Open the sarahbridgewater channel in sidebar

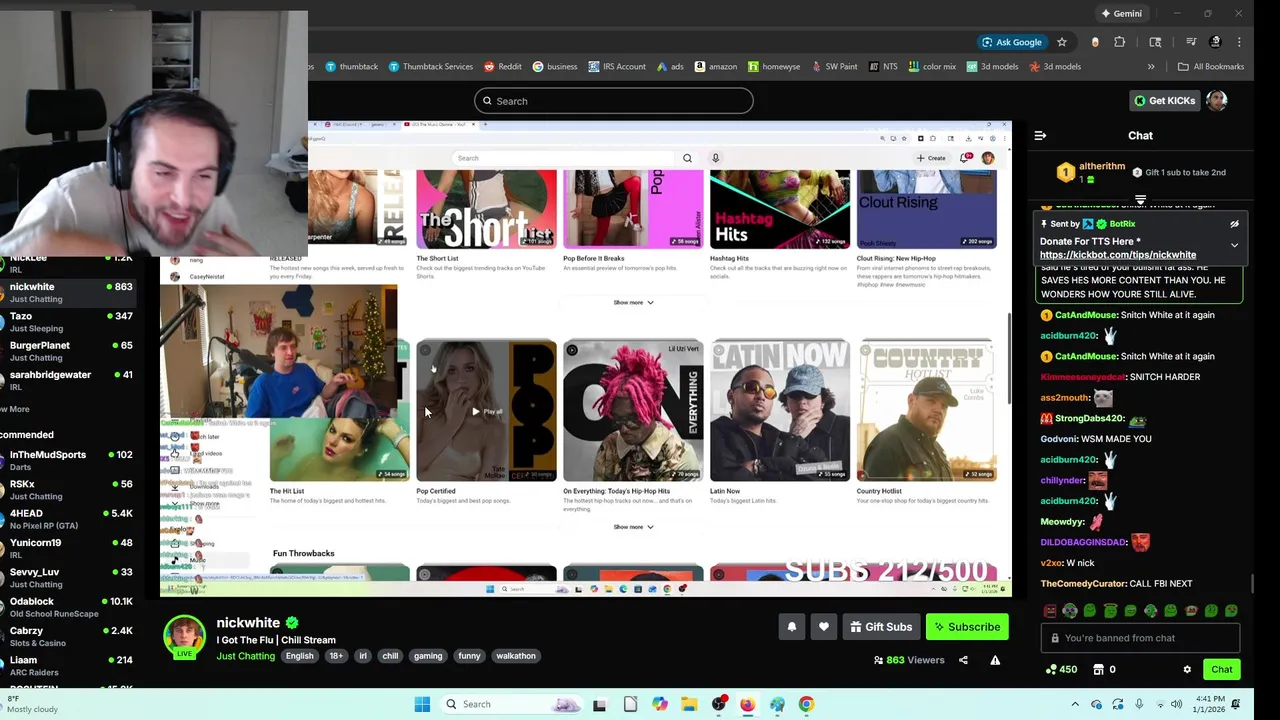(66, 381)
